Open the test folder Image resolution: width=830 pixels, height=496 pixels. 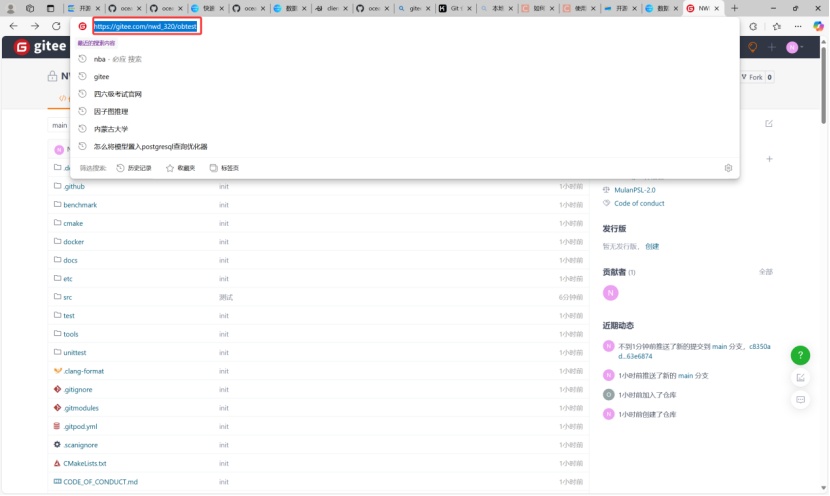69,315
